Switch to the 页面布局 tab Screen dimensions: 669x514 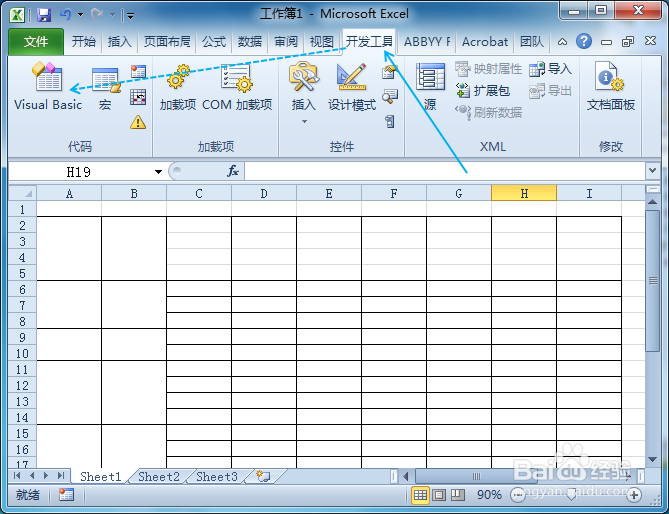click(x=167, y=41)
